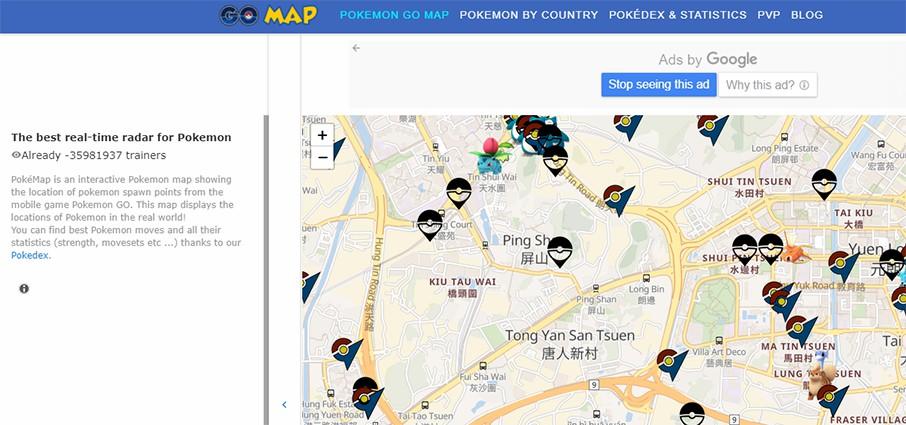This screenshot has width=906, height=425.
Task: Open the left Pokéstop at Shui Pin Tsuen
Action: pos(745,249)
